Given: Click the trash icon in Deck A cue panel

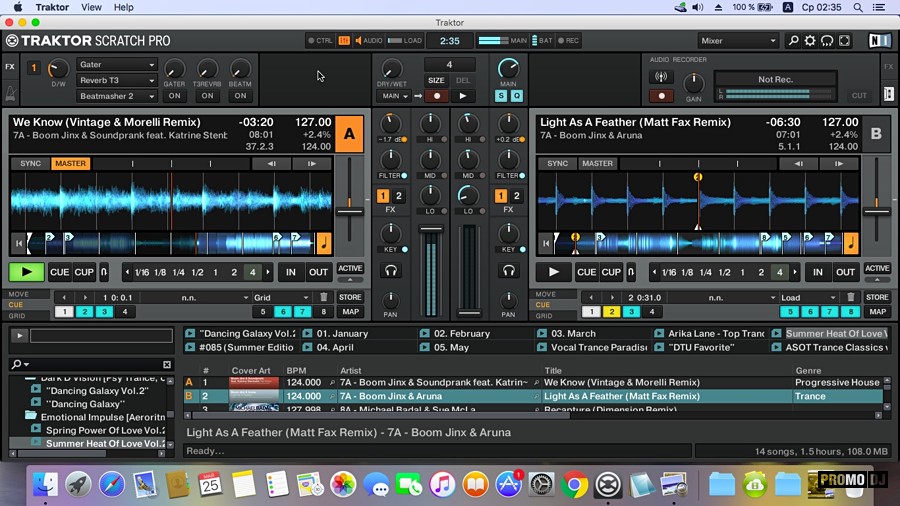Looking at the screenshot, I should 323,297.
